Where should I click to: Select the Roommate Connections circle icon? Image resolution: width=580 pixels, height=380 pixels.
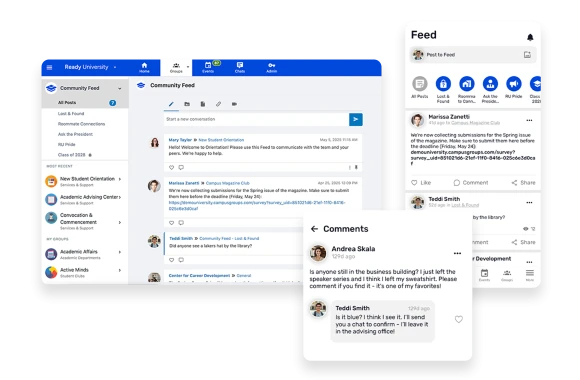point(467,84)
